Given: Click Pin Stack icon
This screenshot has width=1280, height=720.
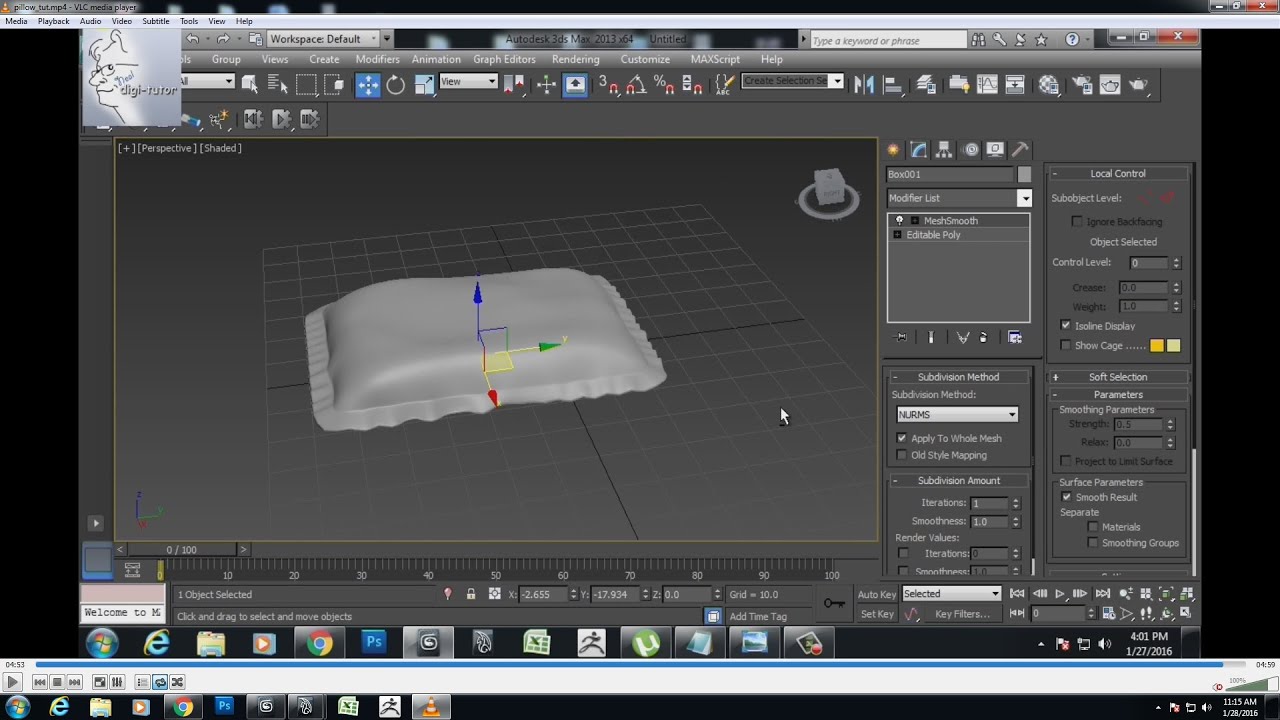Looking at the screenshot, I should (x=901, y=338).
